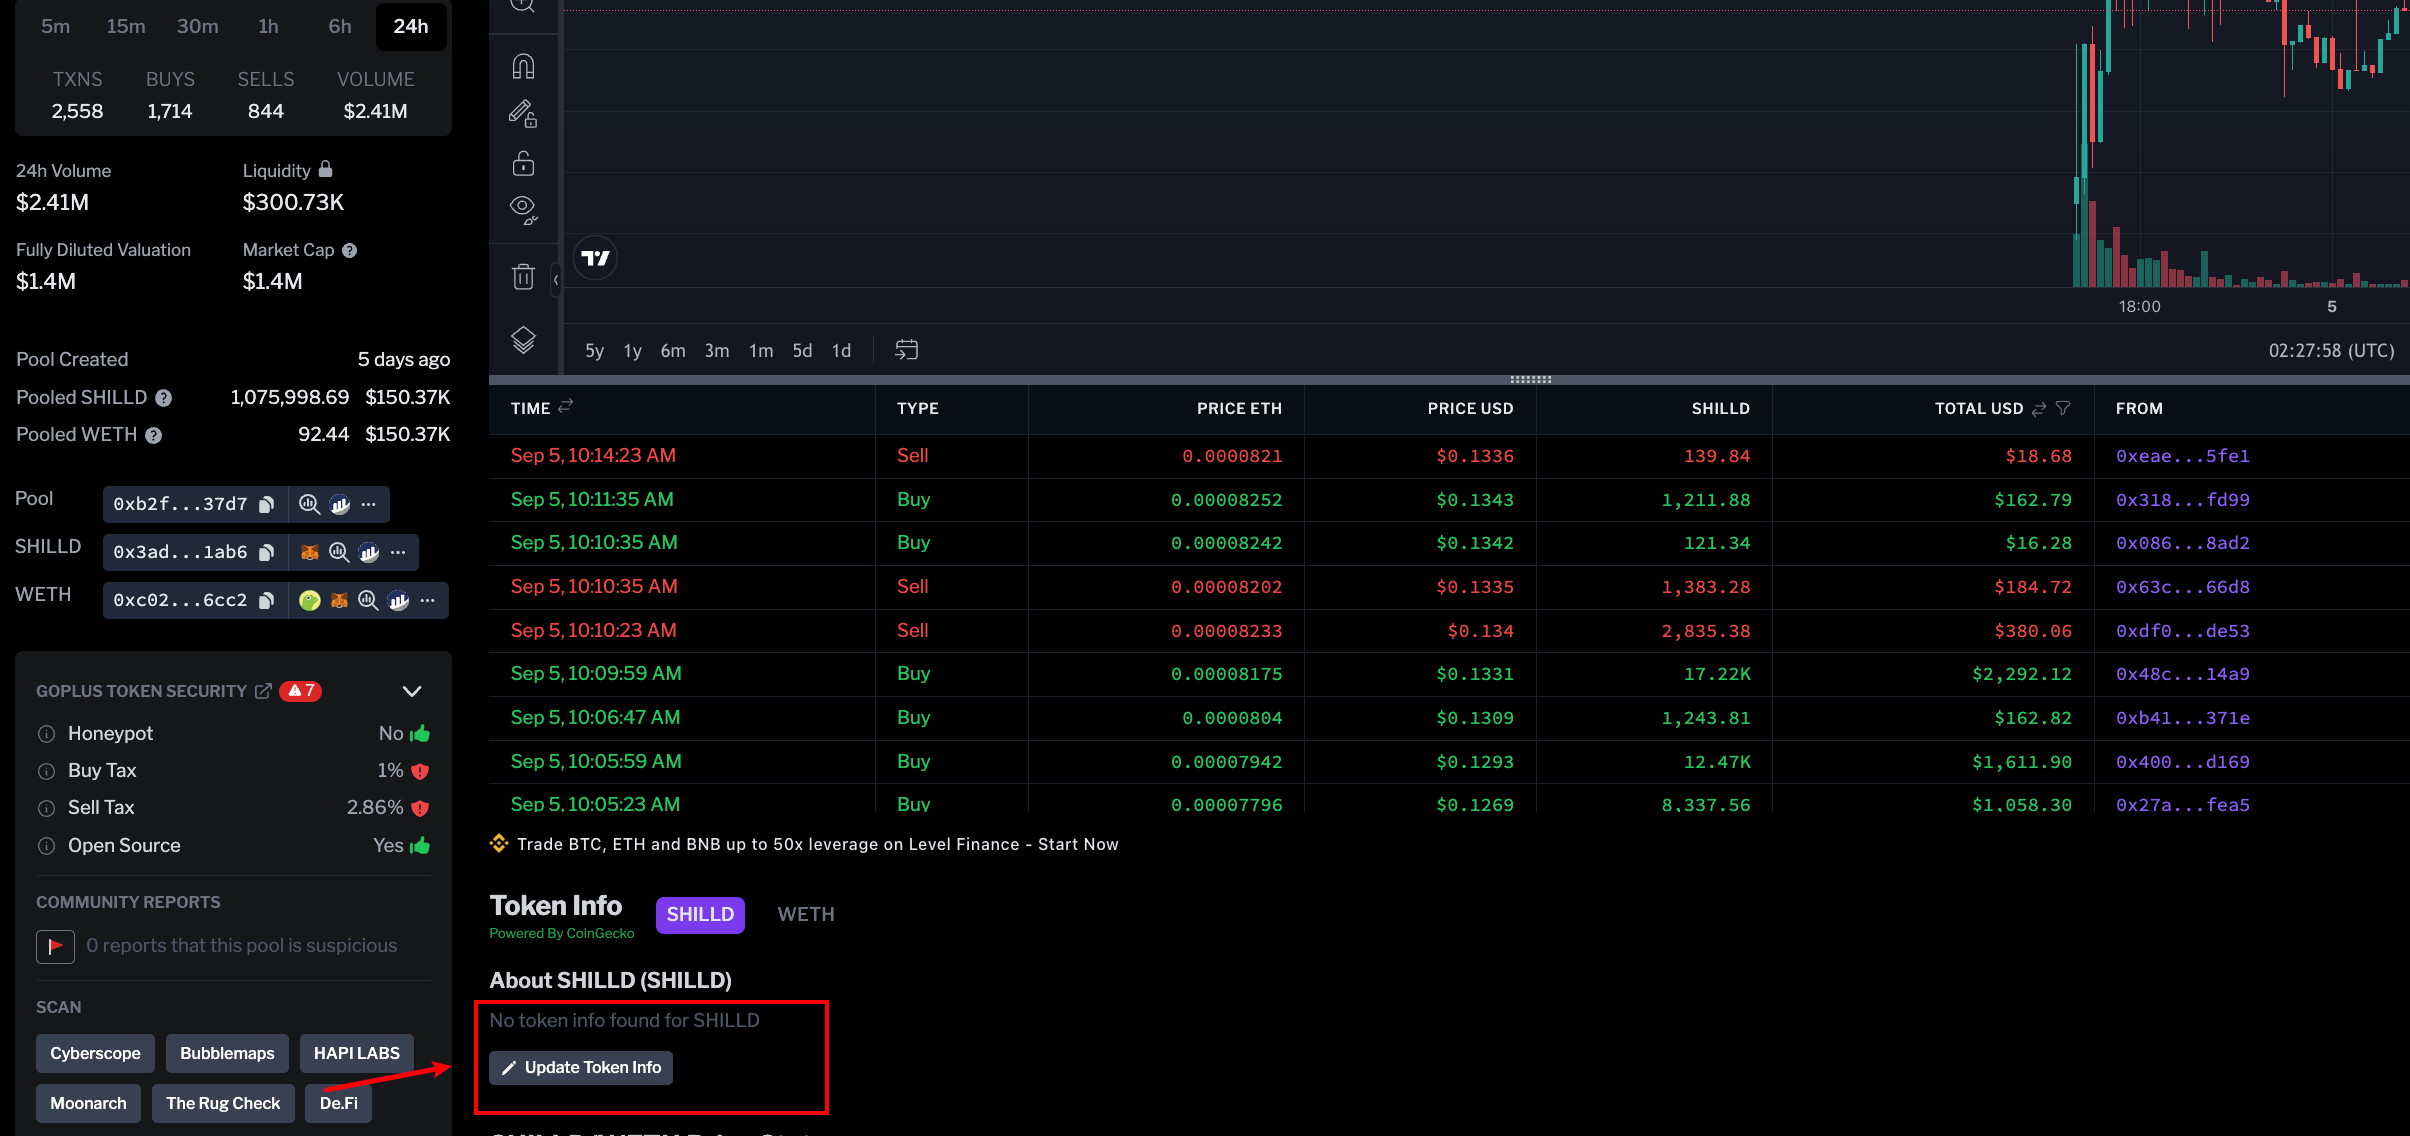2410x1136 pixels.
Task: Open the Cyberscope scan link
Action: coord(95,1054)
